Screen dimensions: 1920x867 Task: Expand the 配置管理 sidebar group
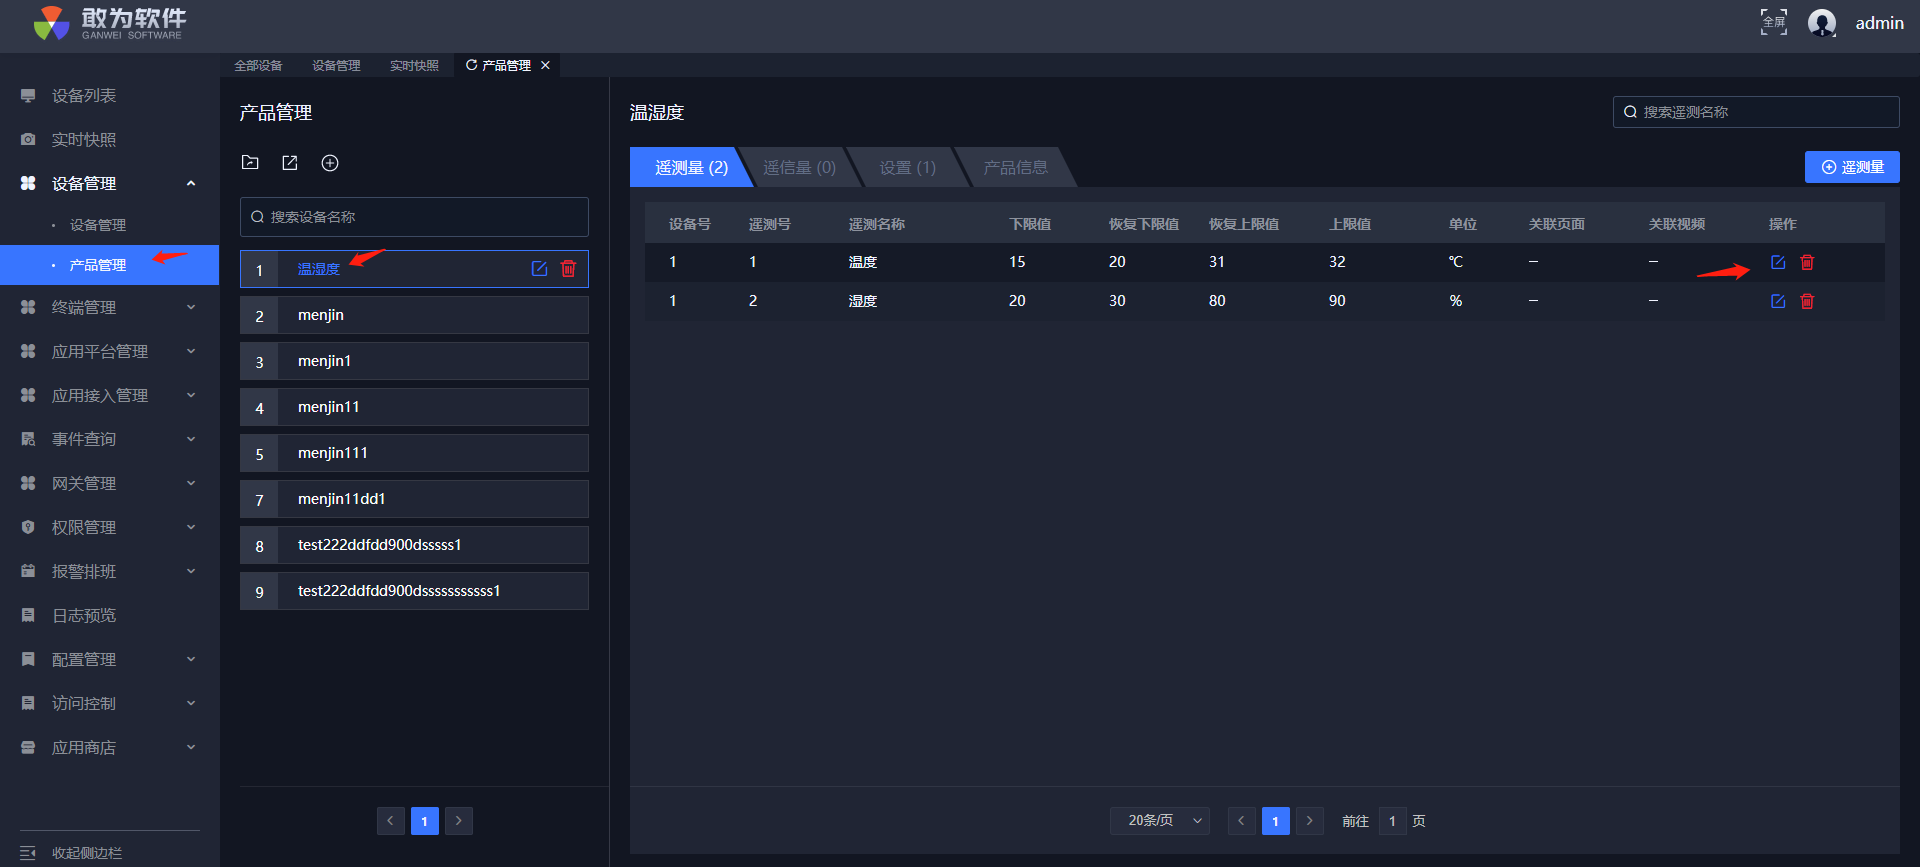tap(191, 659)
